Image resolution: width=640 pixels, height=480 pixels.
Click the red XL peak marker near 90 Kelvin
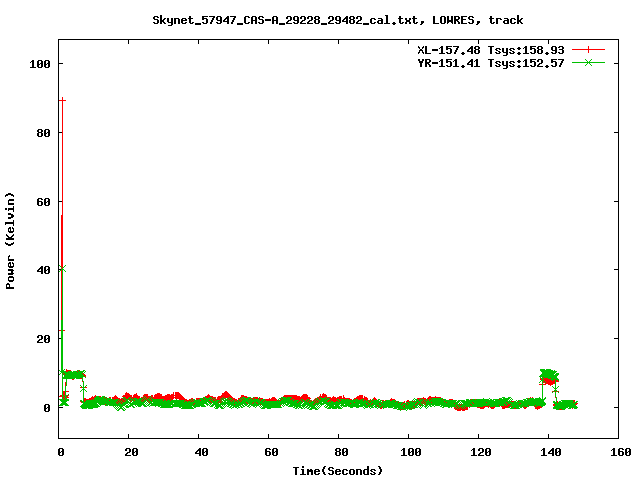tap(62, 100)
